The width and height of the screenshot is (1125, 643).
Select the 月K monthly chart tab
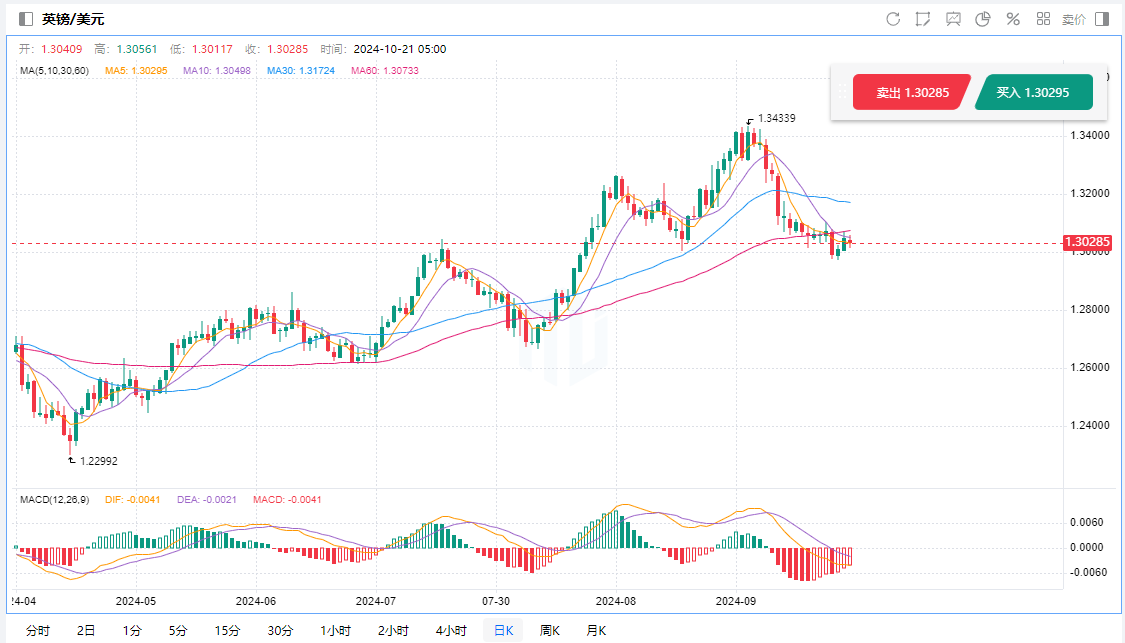point(596,630)
